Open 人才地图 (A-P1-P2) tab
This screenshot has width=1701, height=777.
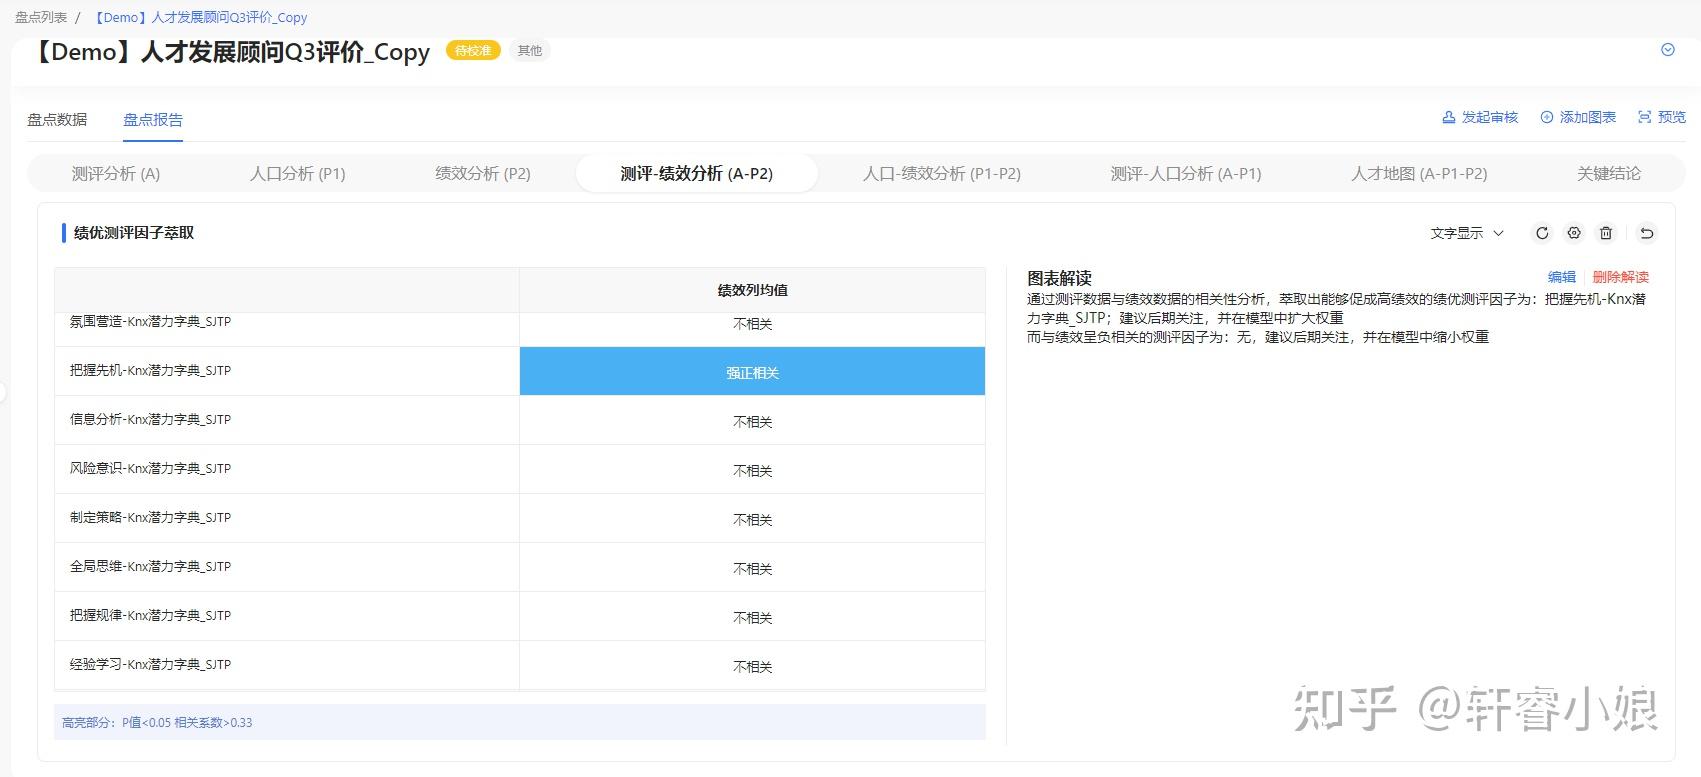[x=1420, y=173]
